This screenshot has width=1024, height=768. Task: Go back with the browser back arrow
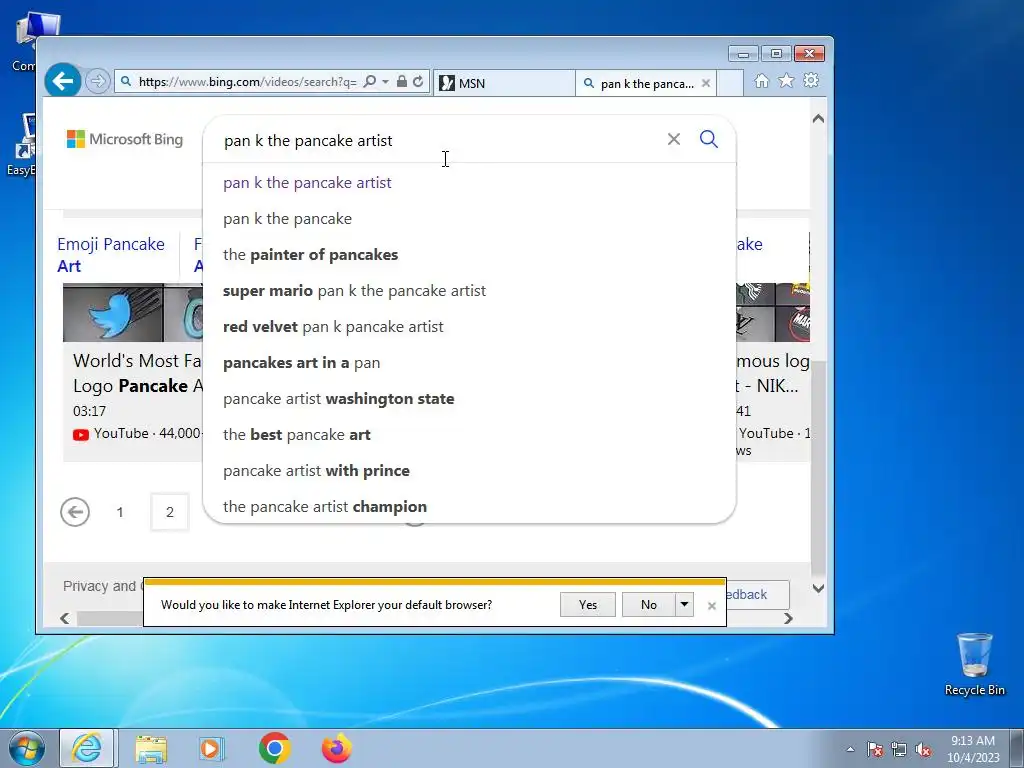[x=63, y=81]
